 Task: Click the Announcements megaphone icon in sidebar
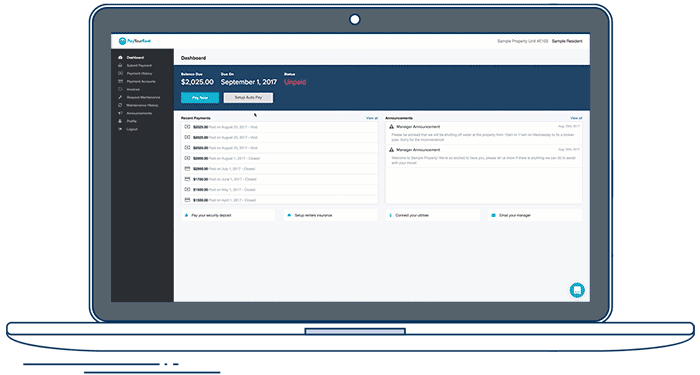(x=120, y=113)
